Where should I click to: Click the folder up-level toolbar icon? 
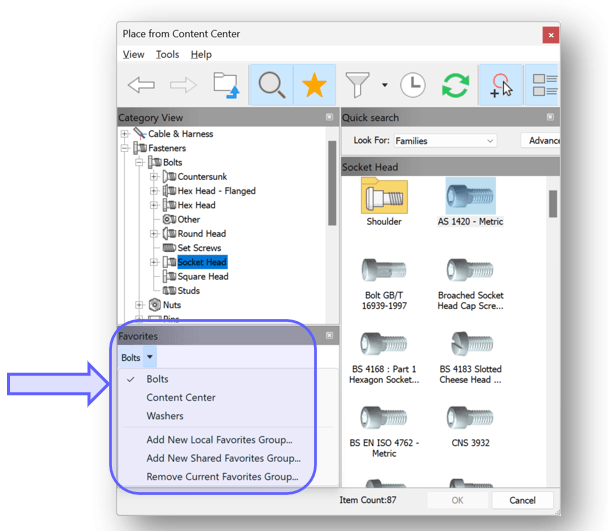226,86
